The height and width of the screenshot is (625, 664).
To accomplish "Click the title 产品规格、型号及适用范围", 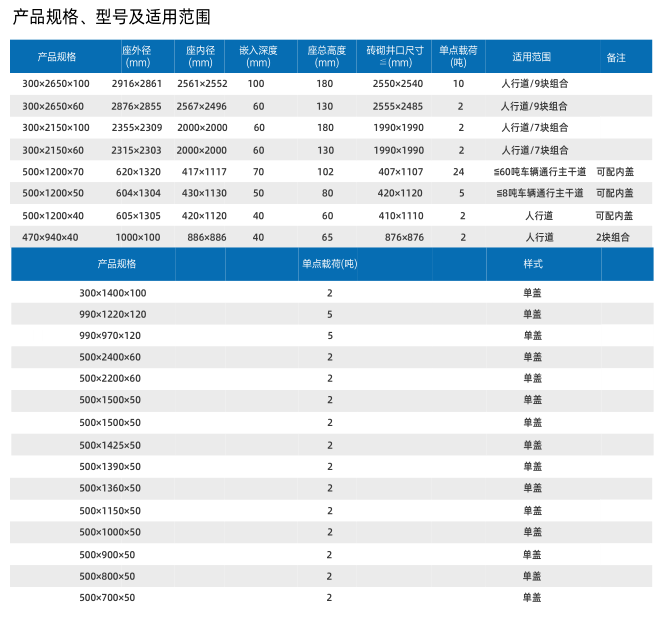I will [x=111, y=18].
